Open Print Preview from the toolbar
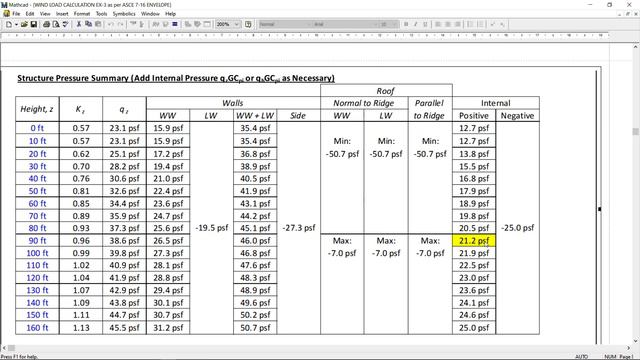 (56, 24)
